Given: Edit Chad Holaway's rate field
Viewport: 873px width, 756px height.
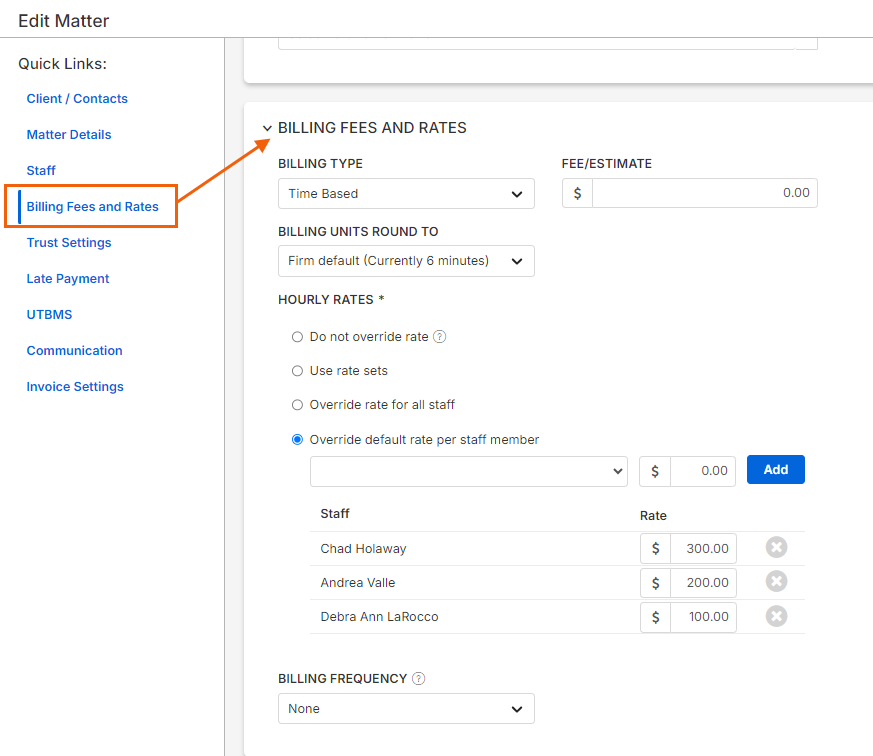Looking at the screenshot, I should [x=703, y=548].
